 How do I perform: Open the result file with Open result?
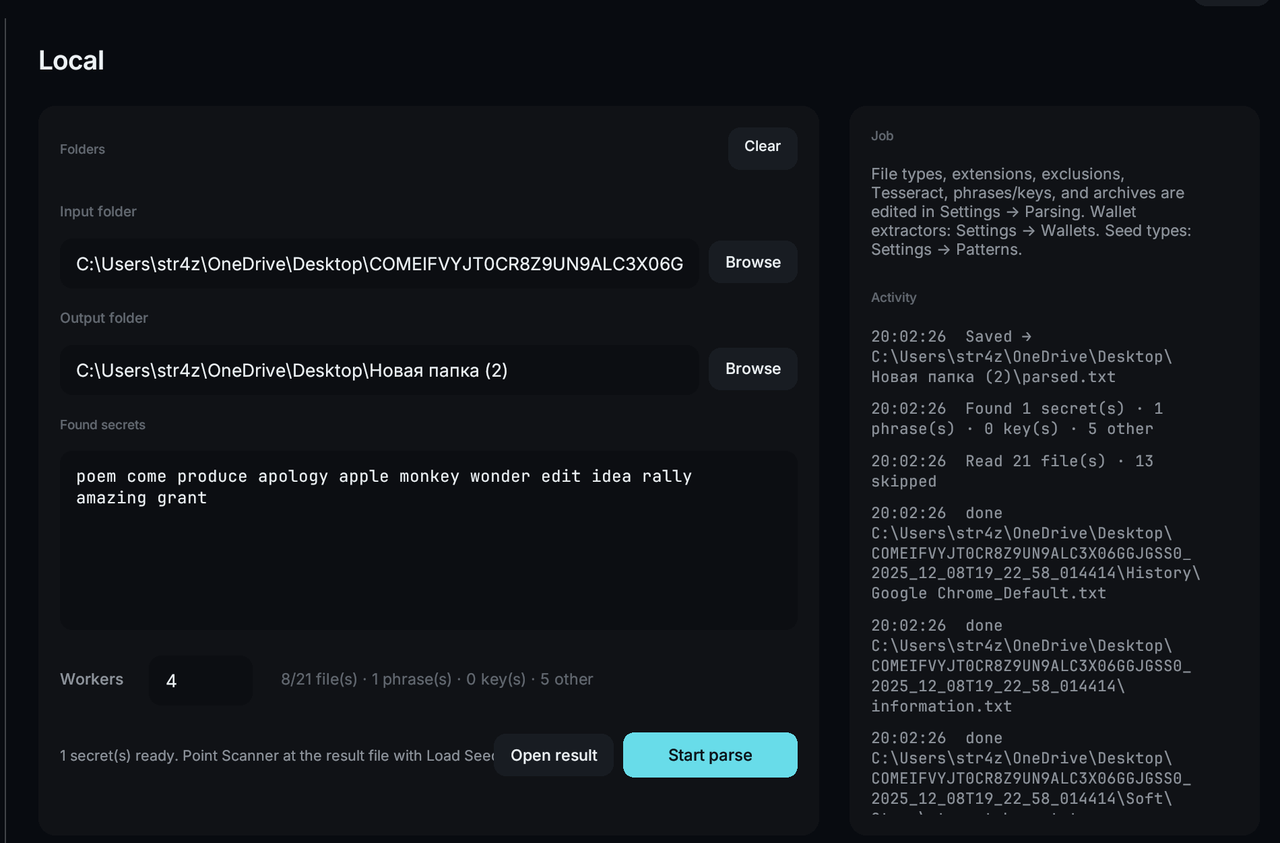554,755
